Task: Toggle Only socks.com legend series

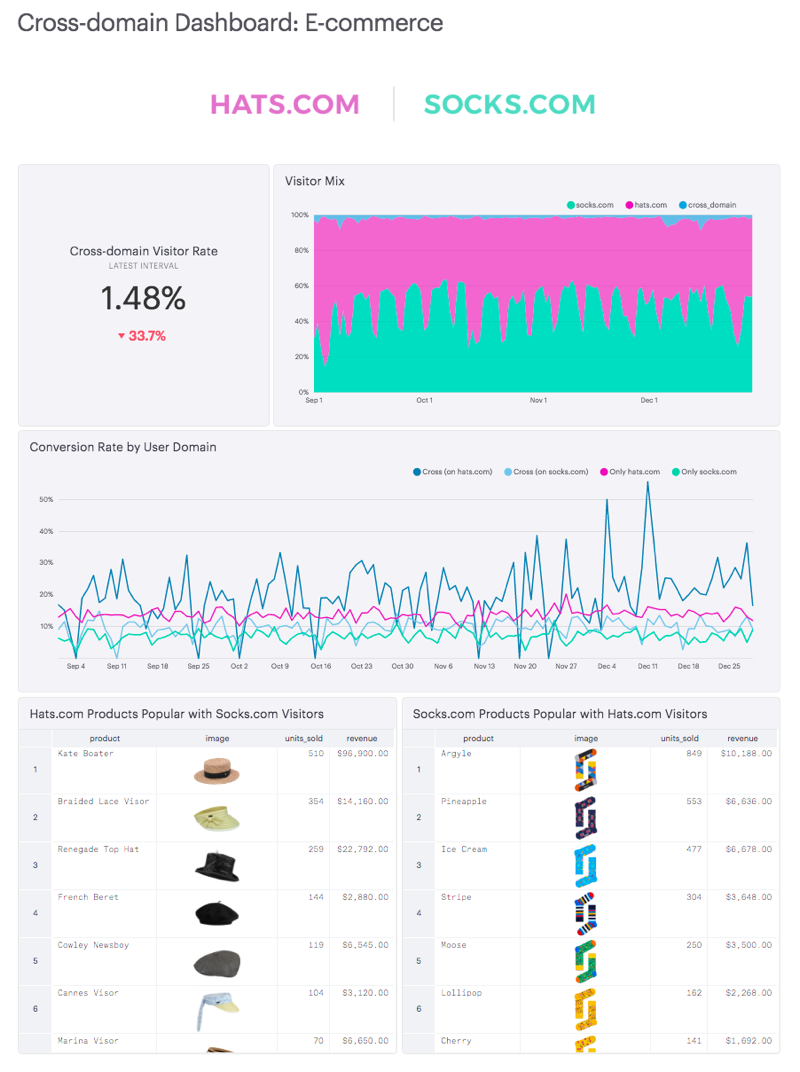Action: pos(704,472)
